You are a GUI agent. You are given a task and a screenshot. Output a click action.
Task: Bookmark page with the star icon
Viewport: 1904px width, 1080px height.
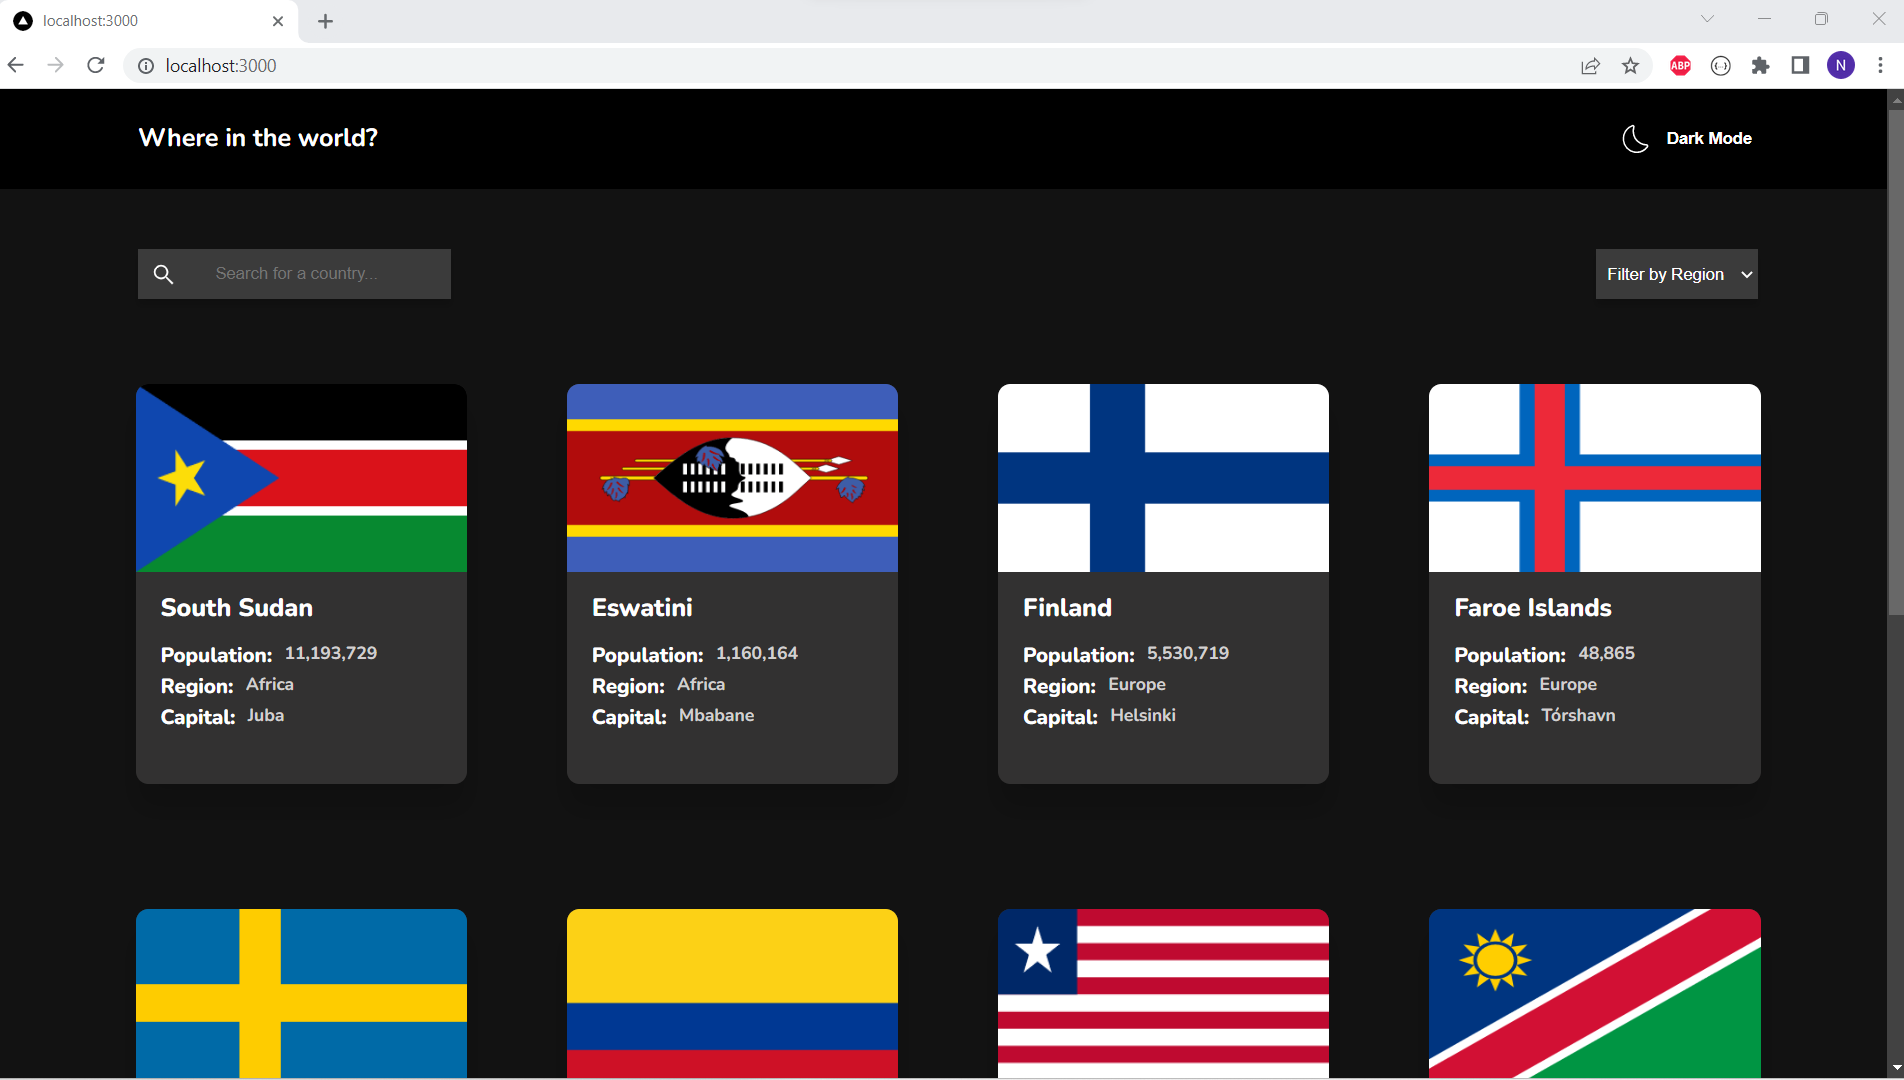coord(1630,66)
